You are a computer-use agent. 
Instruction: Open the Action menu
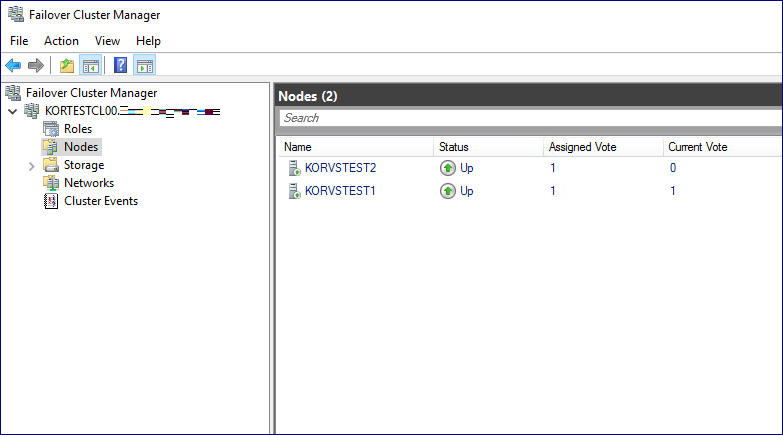[61, 41]
